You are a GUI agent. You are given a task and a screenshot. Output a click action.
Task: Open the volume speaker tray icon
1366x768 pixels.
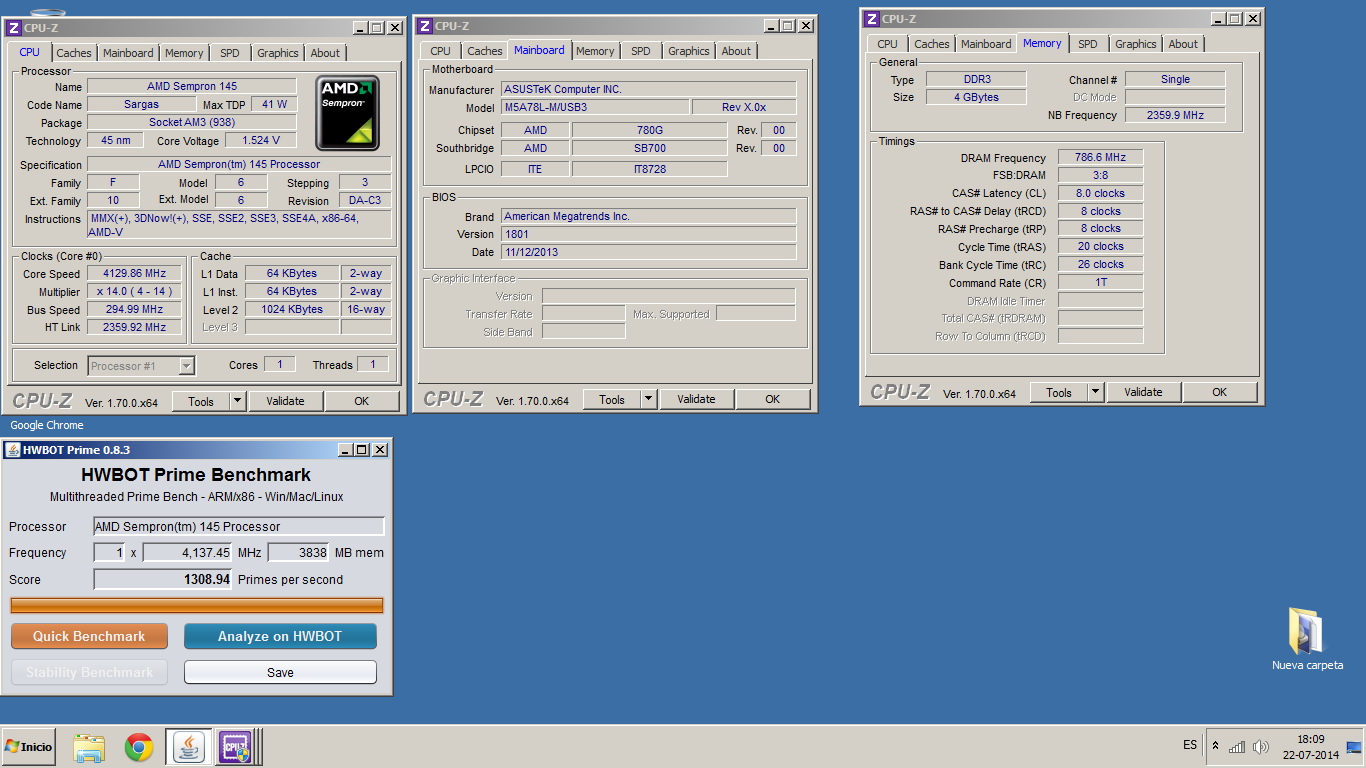[1260, 747]
